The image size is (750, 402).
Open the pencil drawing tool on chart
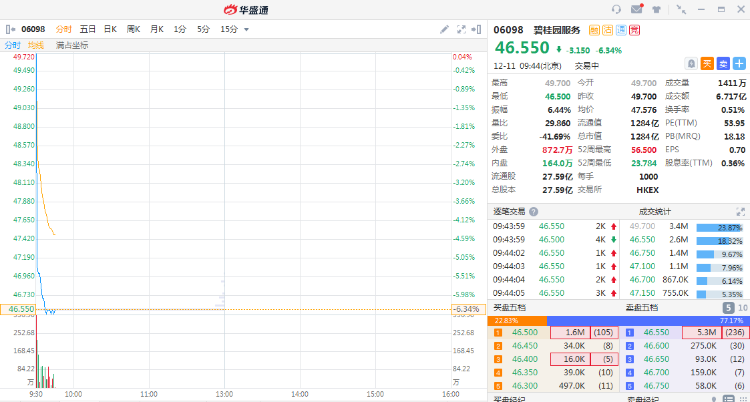click(444, 29)
